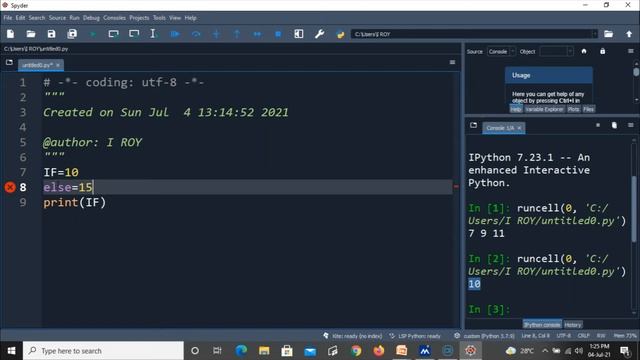The width and height of the screenshot is (640, 360).
Task: Open the Tools menu
Action: pyautogui.click(x=160, y=18)
